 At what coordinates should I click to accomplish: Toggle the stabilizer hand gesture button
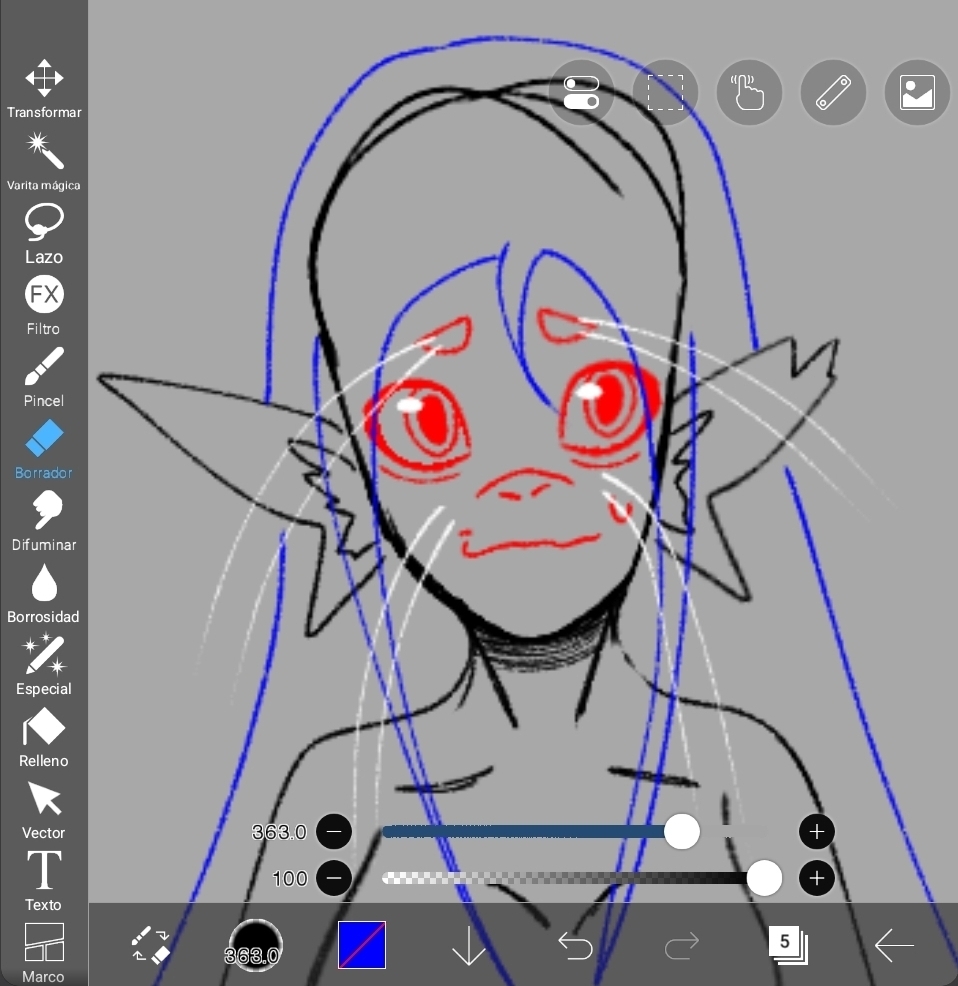[749, 93]
